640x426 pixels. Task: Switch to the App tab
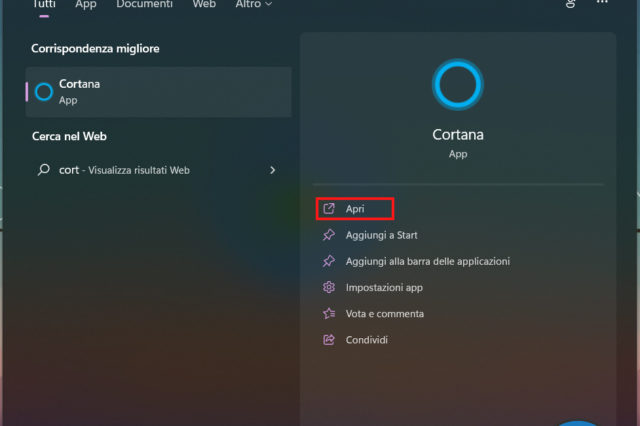[86, 5]
